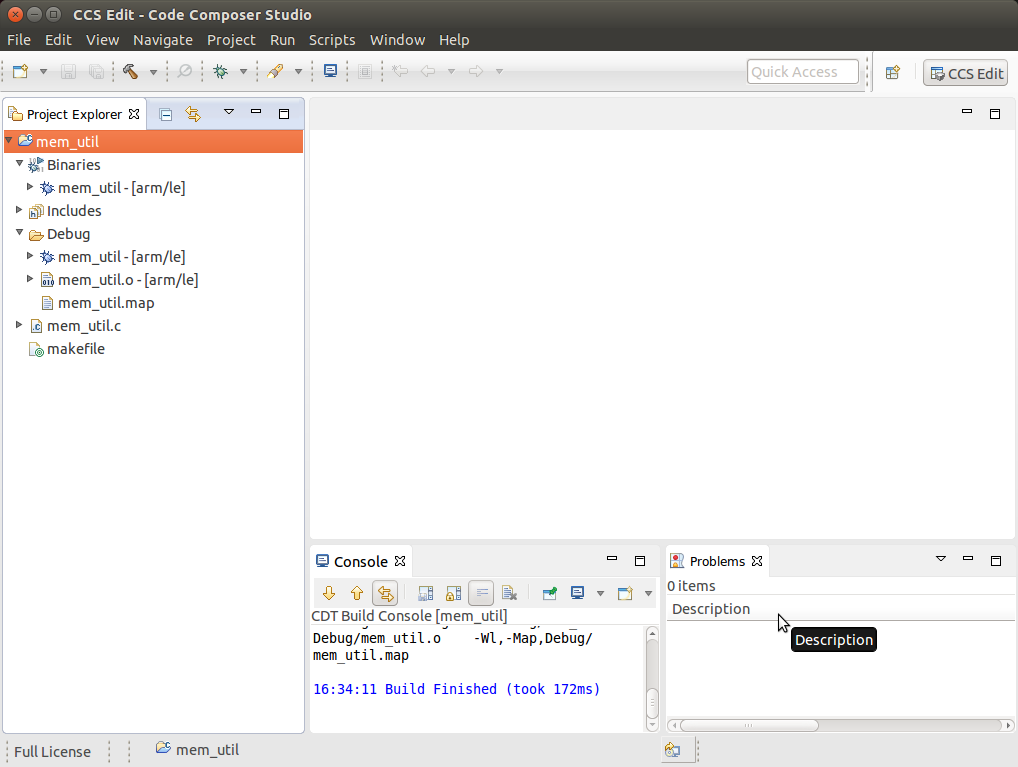Jump to next error in console
Image resolution: width=1018 pixels, height=767 pixels.
point(328,593)
